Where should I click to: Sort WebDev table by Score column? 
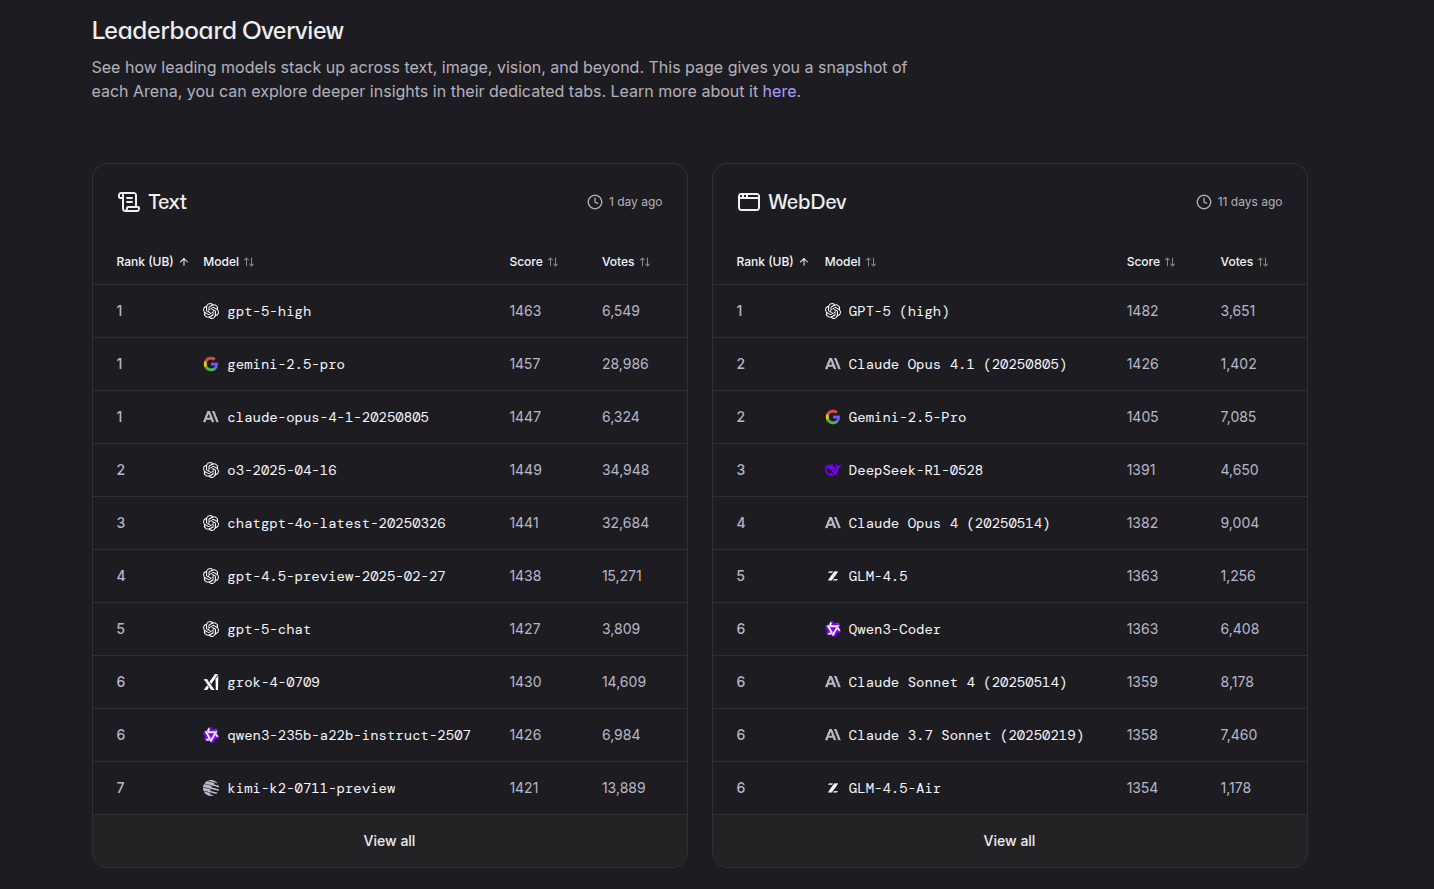pos(1151,262)
